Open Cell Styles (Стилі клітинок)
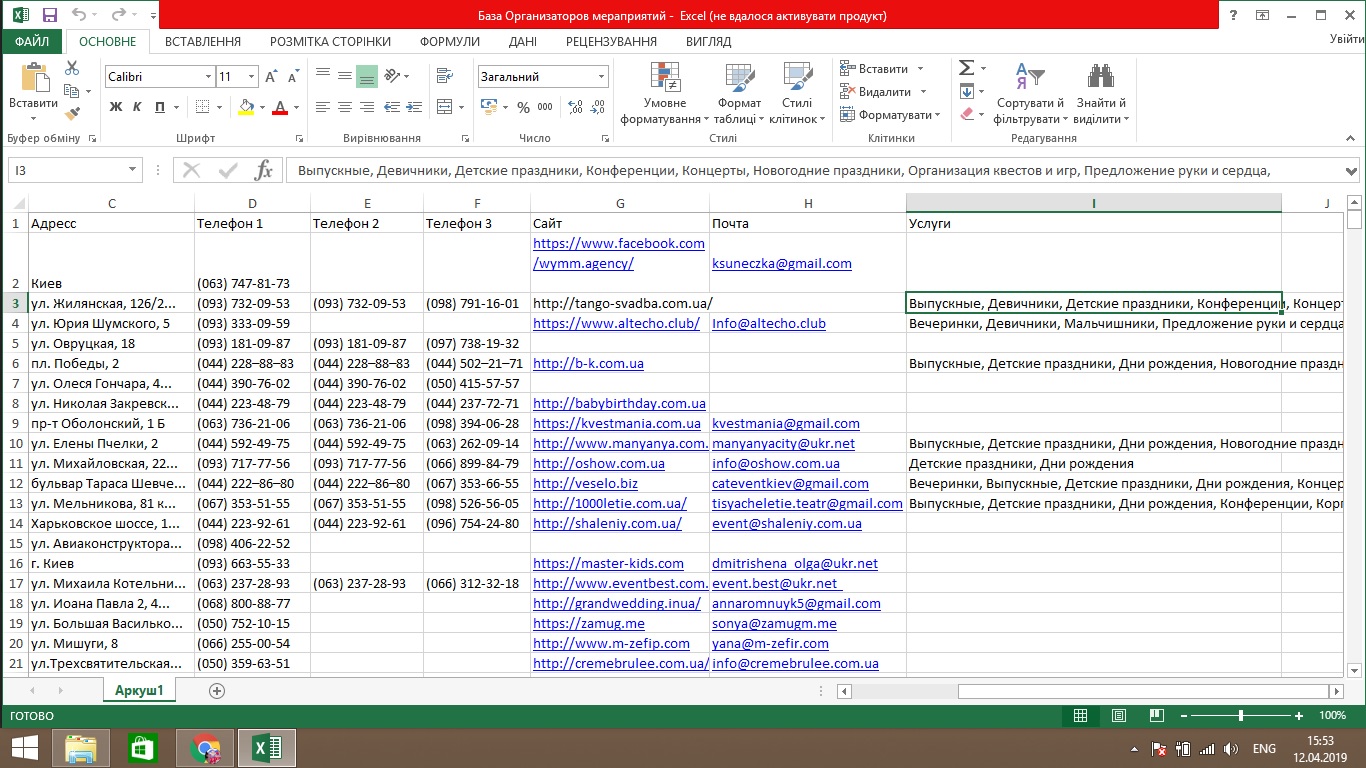 coord(797,93)
